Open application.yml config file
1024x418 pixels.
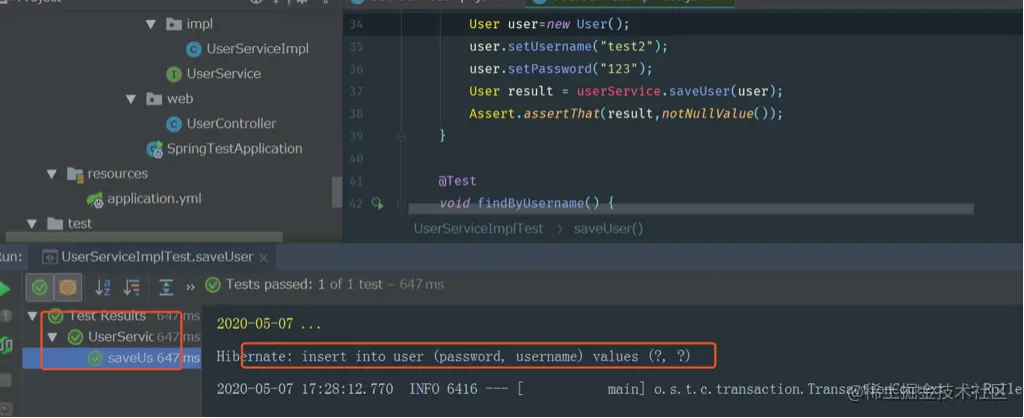tap(155, 199)
